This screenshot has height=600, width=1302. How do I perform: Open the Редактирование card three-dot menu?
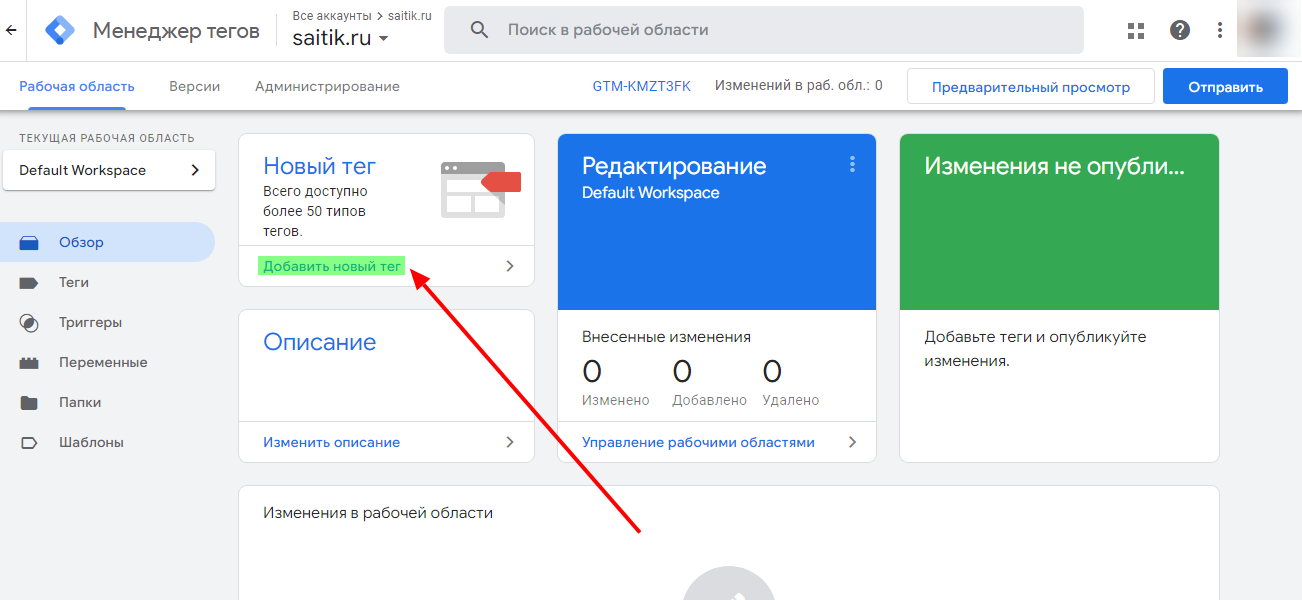click(852, 164)
